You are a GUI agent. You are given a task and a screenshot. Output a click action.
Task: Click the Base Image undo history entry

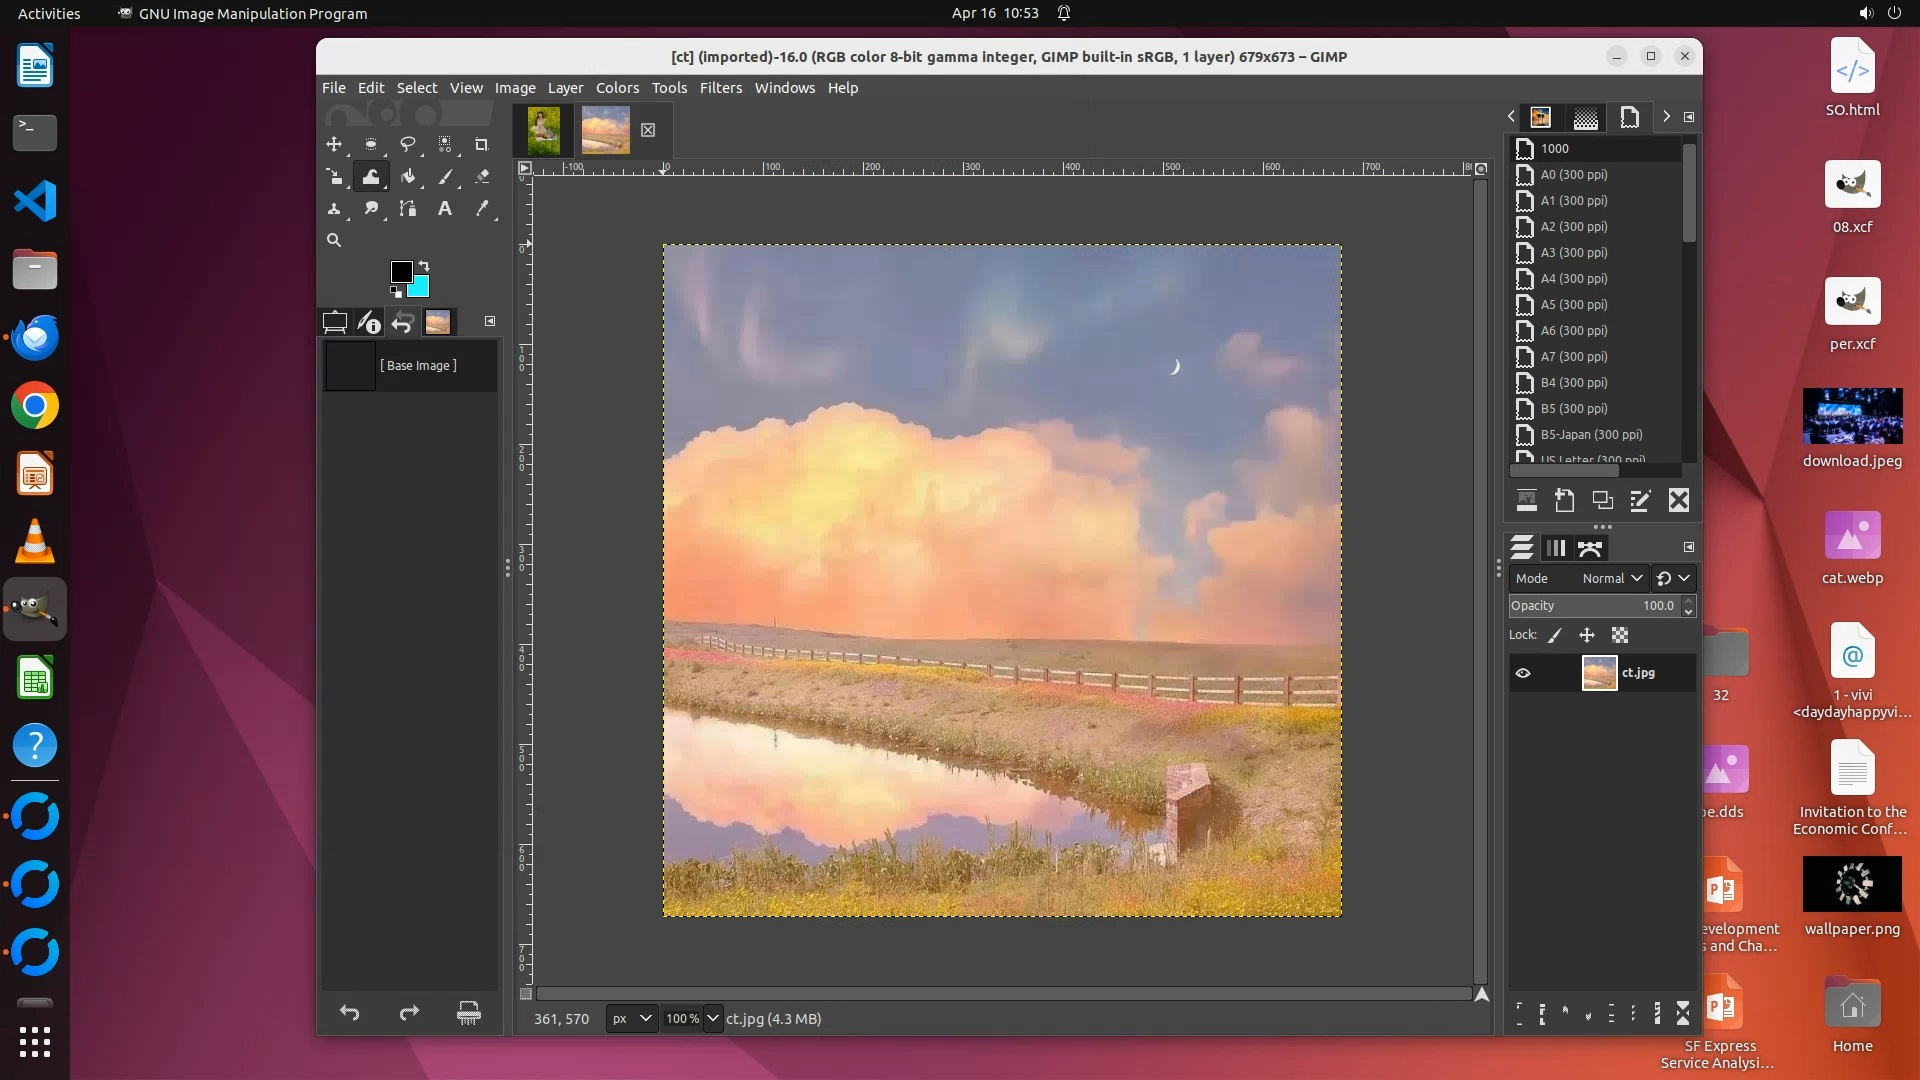pyautogui.click(x=417, y=366)
